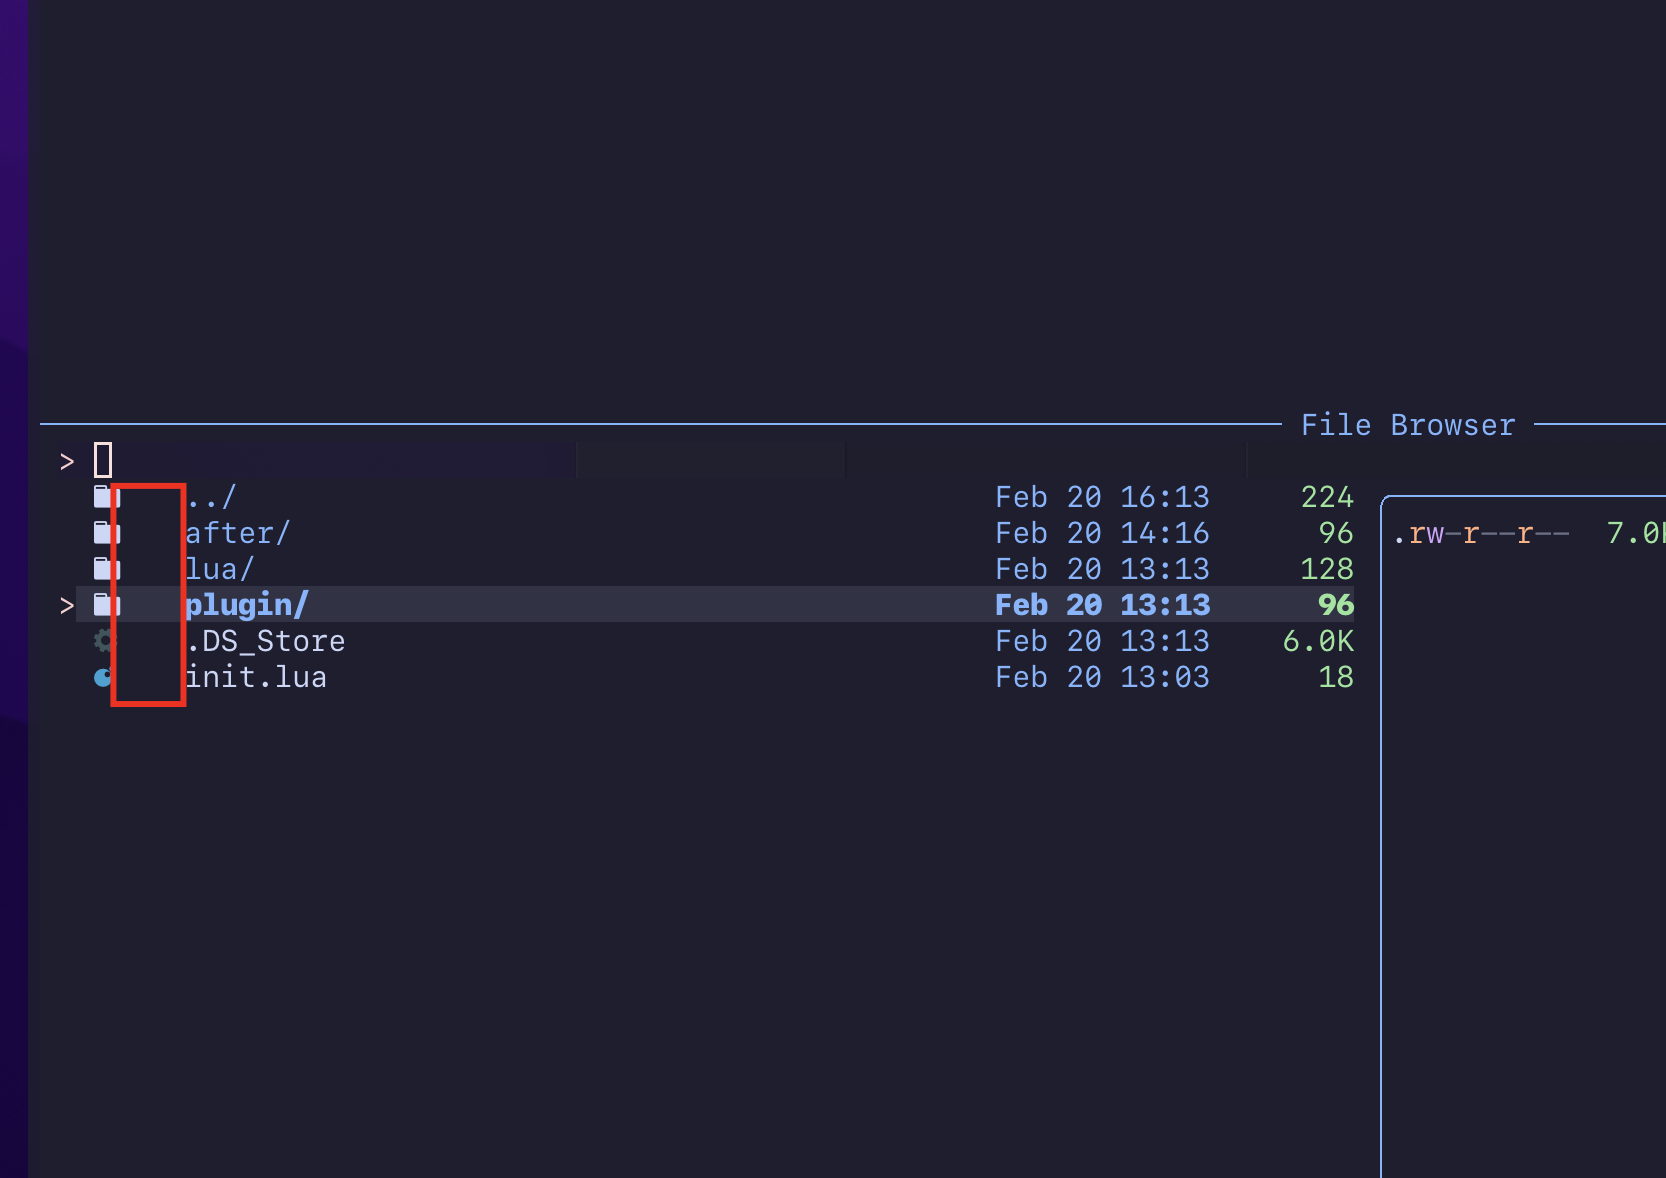Viewport: 1666px width, 1178px height.
Task: Click the block cursor in the prompt line
Action: [x=103, y=459]
